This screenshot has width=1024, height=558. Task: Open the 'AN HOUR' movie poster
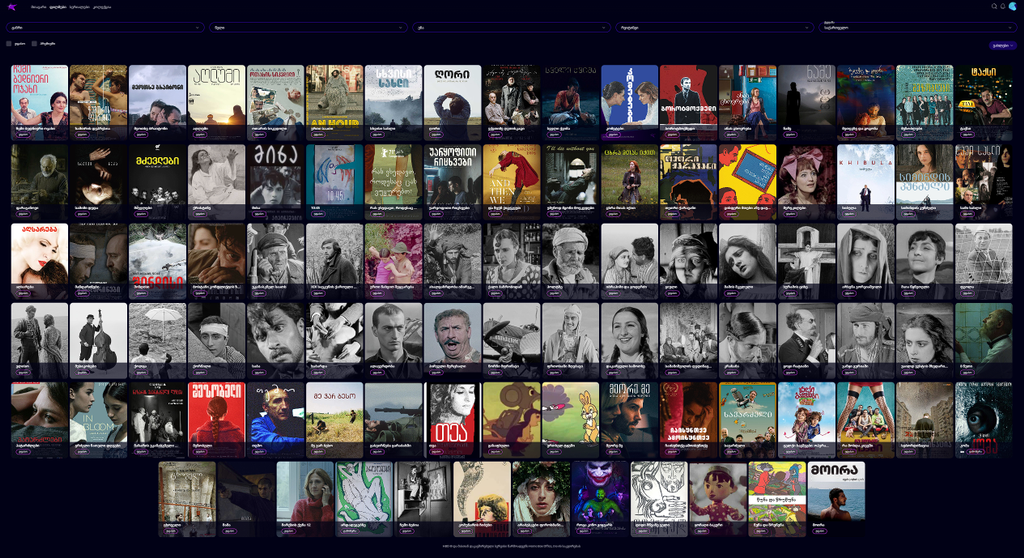(334, 102)
